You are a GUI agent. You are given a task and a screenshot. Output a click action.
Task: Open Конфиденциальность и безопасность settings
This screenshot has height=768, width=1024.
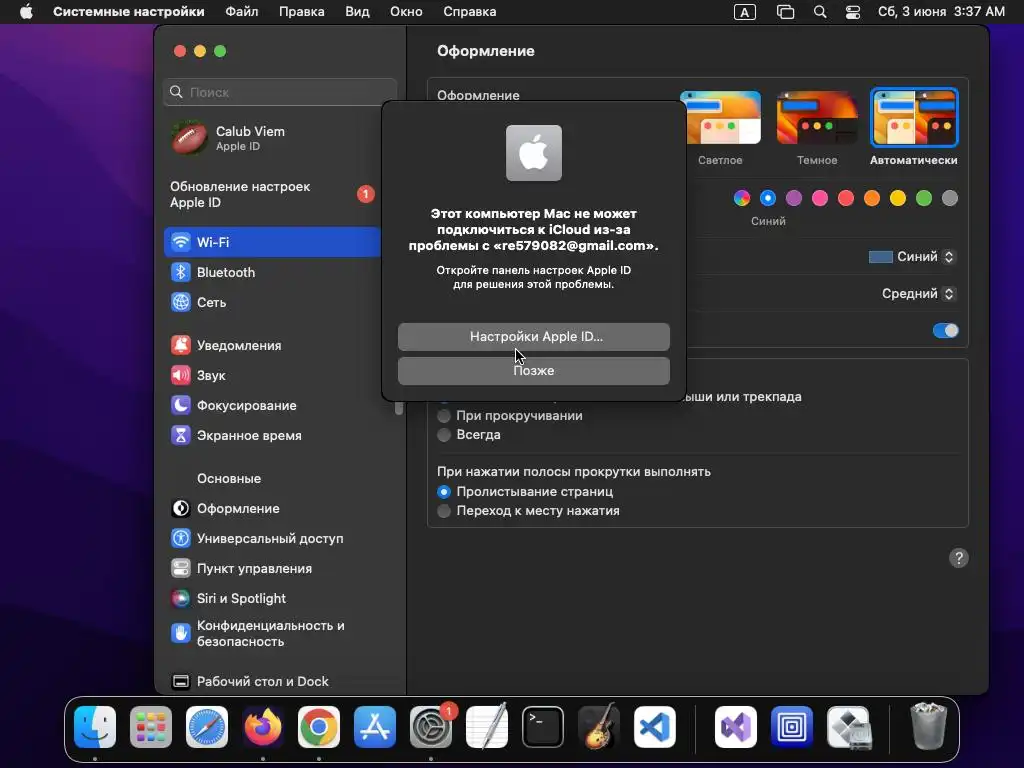[x=273, y=633]
